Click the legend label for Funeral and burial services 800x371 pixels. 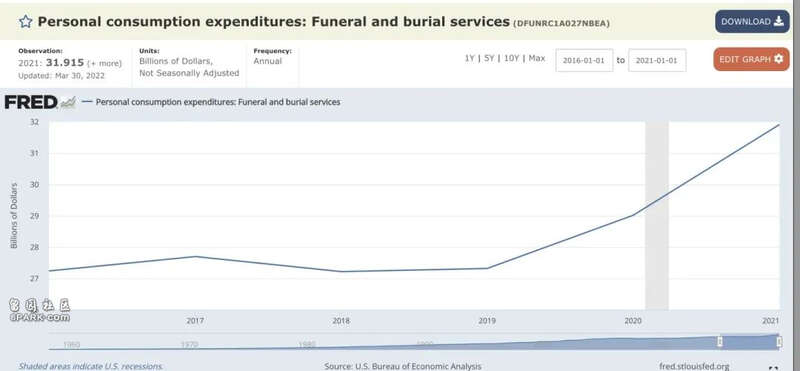(218, 102)
